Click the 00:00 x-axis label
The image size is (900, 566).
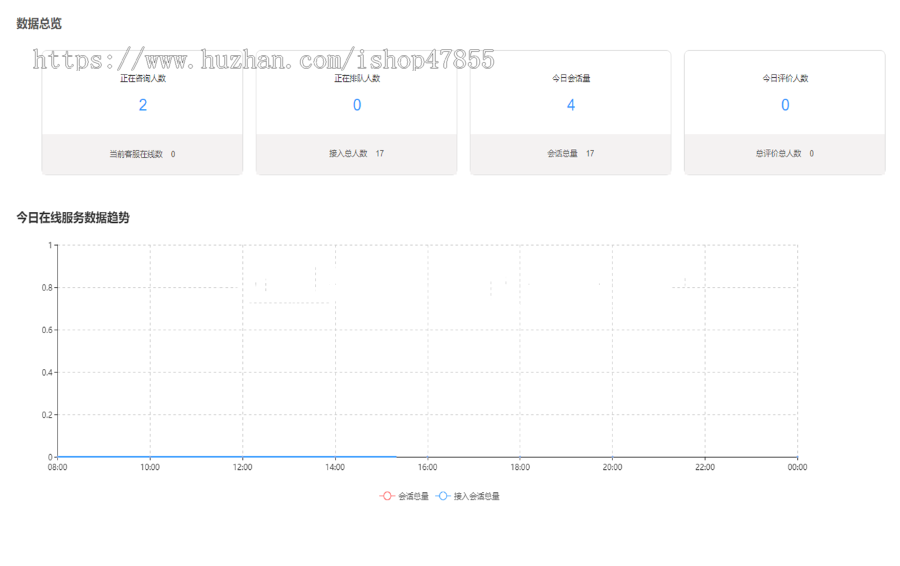[x=797, y=467]
